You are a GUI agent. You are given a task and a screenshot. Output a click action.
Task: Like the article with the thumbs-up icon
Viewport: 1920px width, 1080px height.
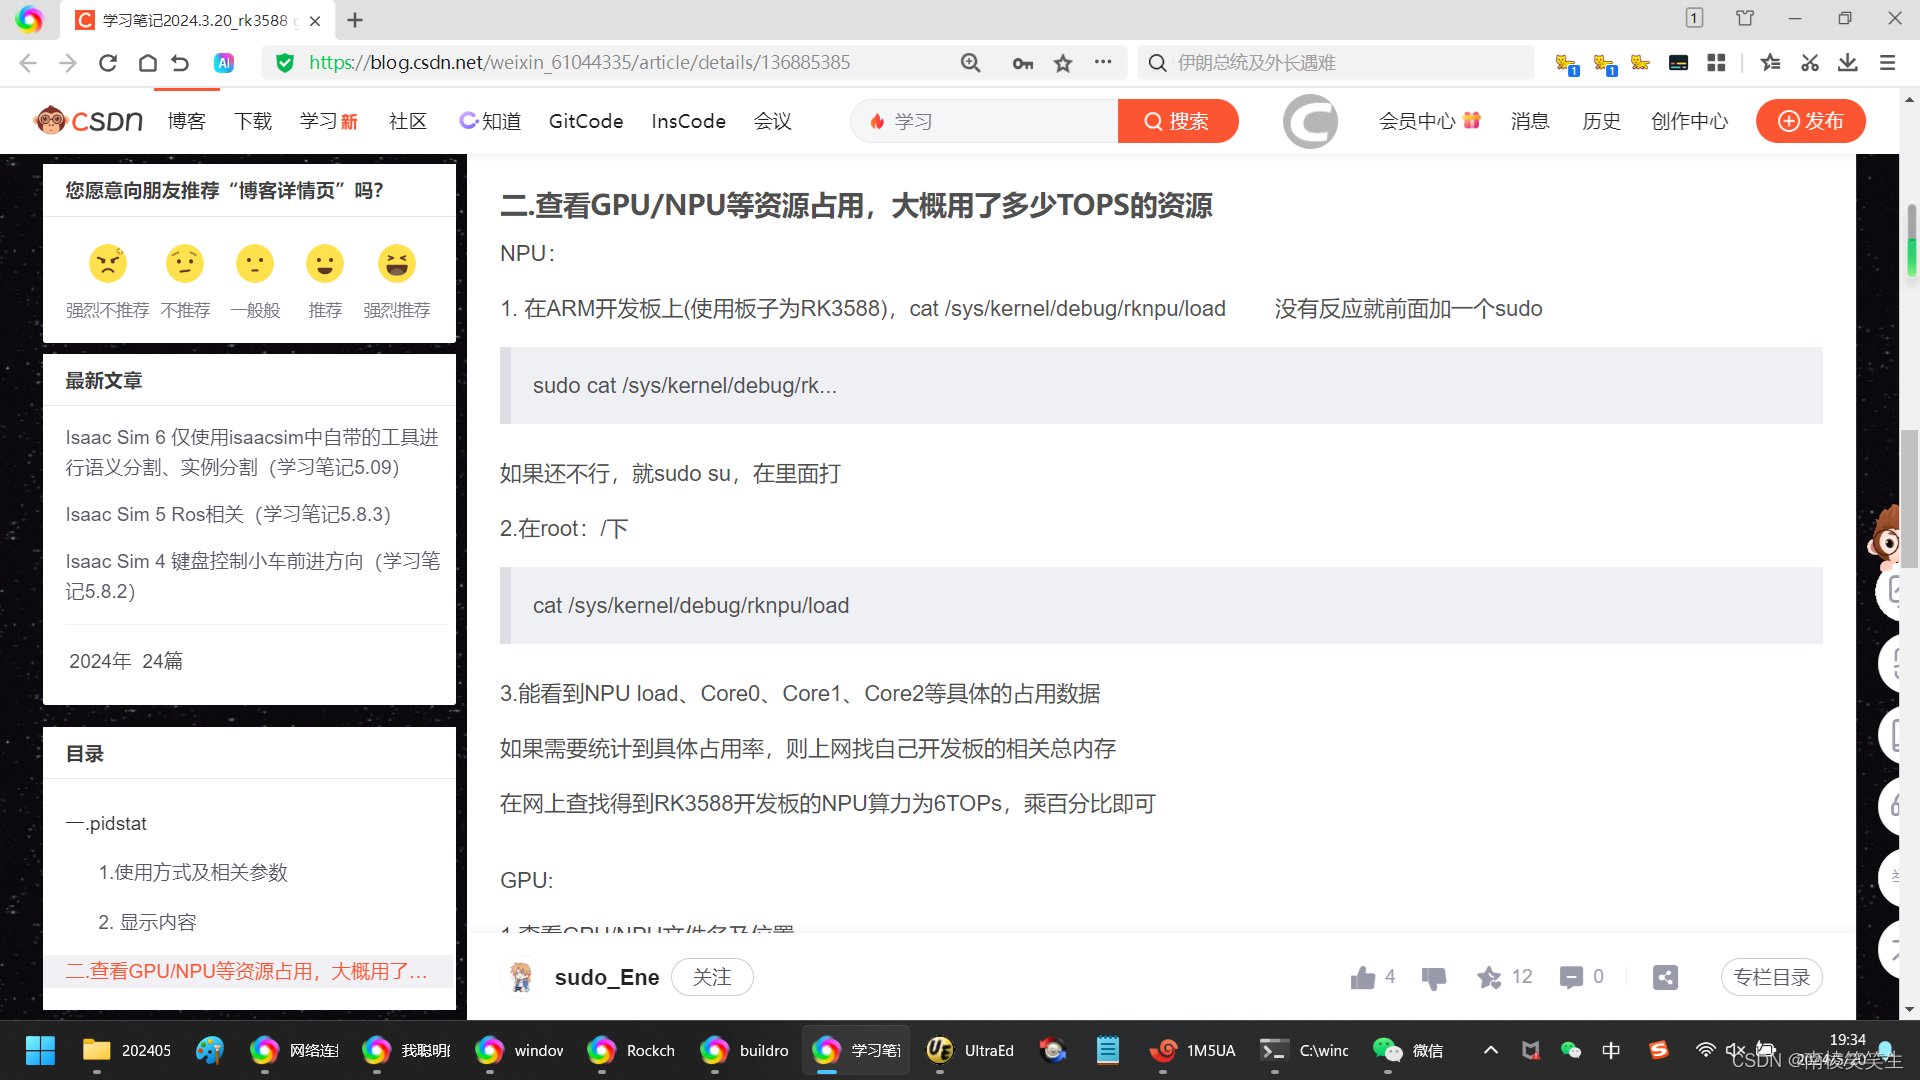[x=1363, y=977]
